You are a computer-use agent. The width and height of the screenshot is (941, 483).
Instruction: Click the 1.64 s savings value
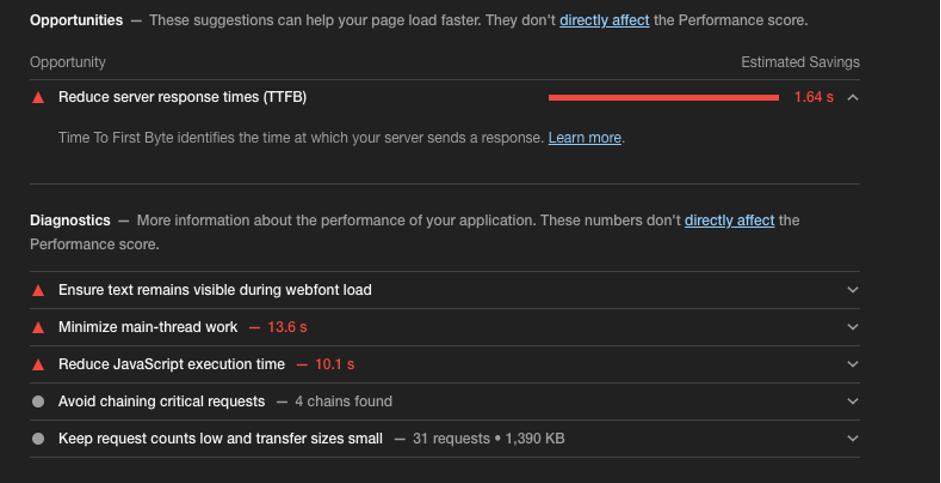(x=813, y=97)
